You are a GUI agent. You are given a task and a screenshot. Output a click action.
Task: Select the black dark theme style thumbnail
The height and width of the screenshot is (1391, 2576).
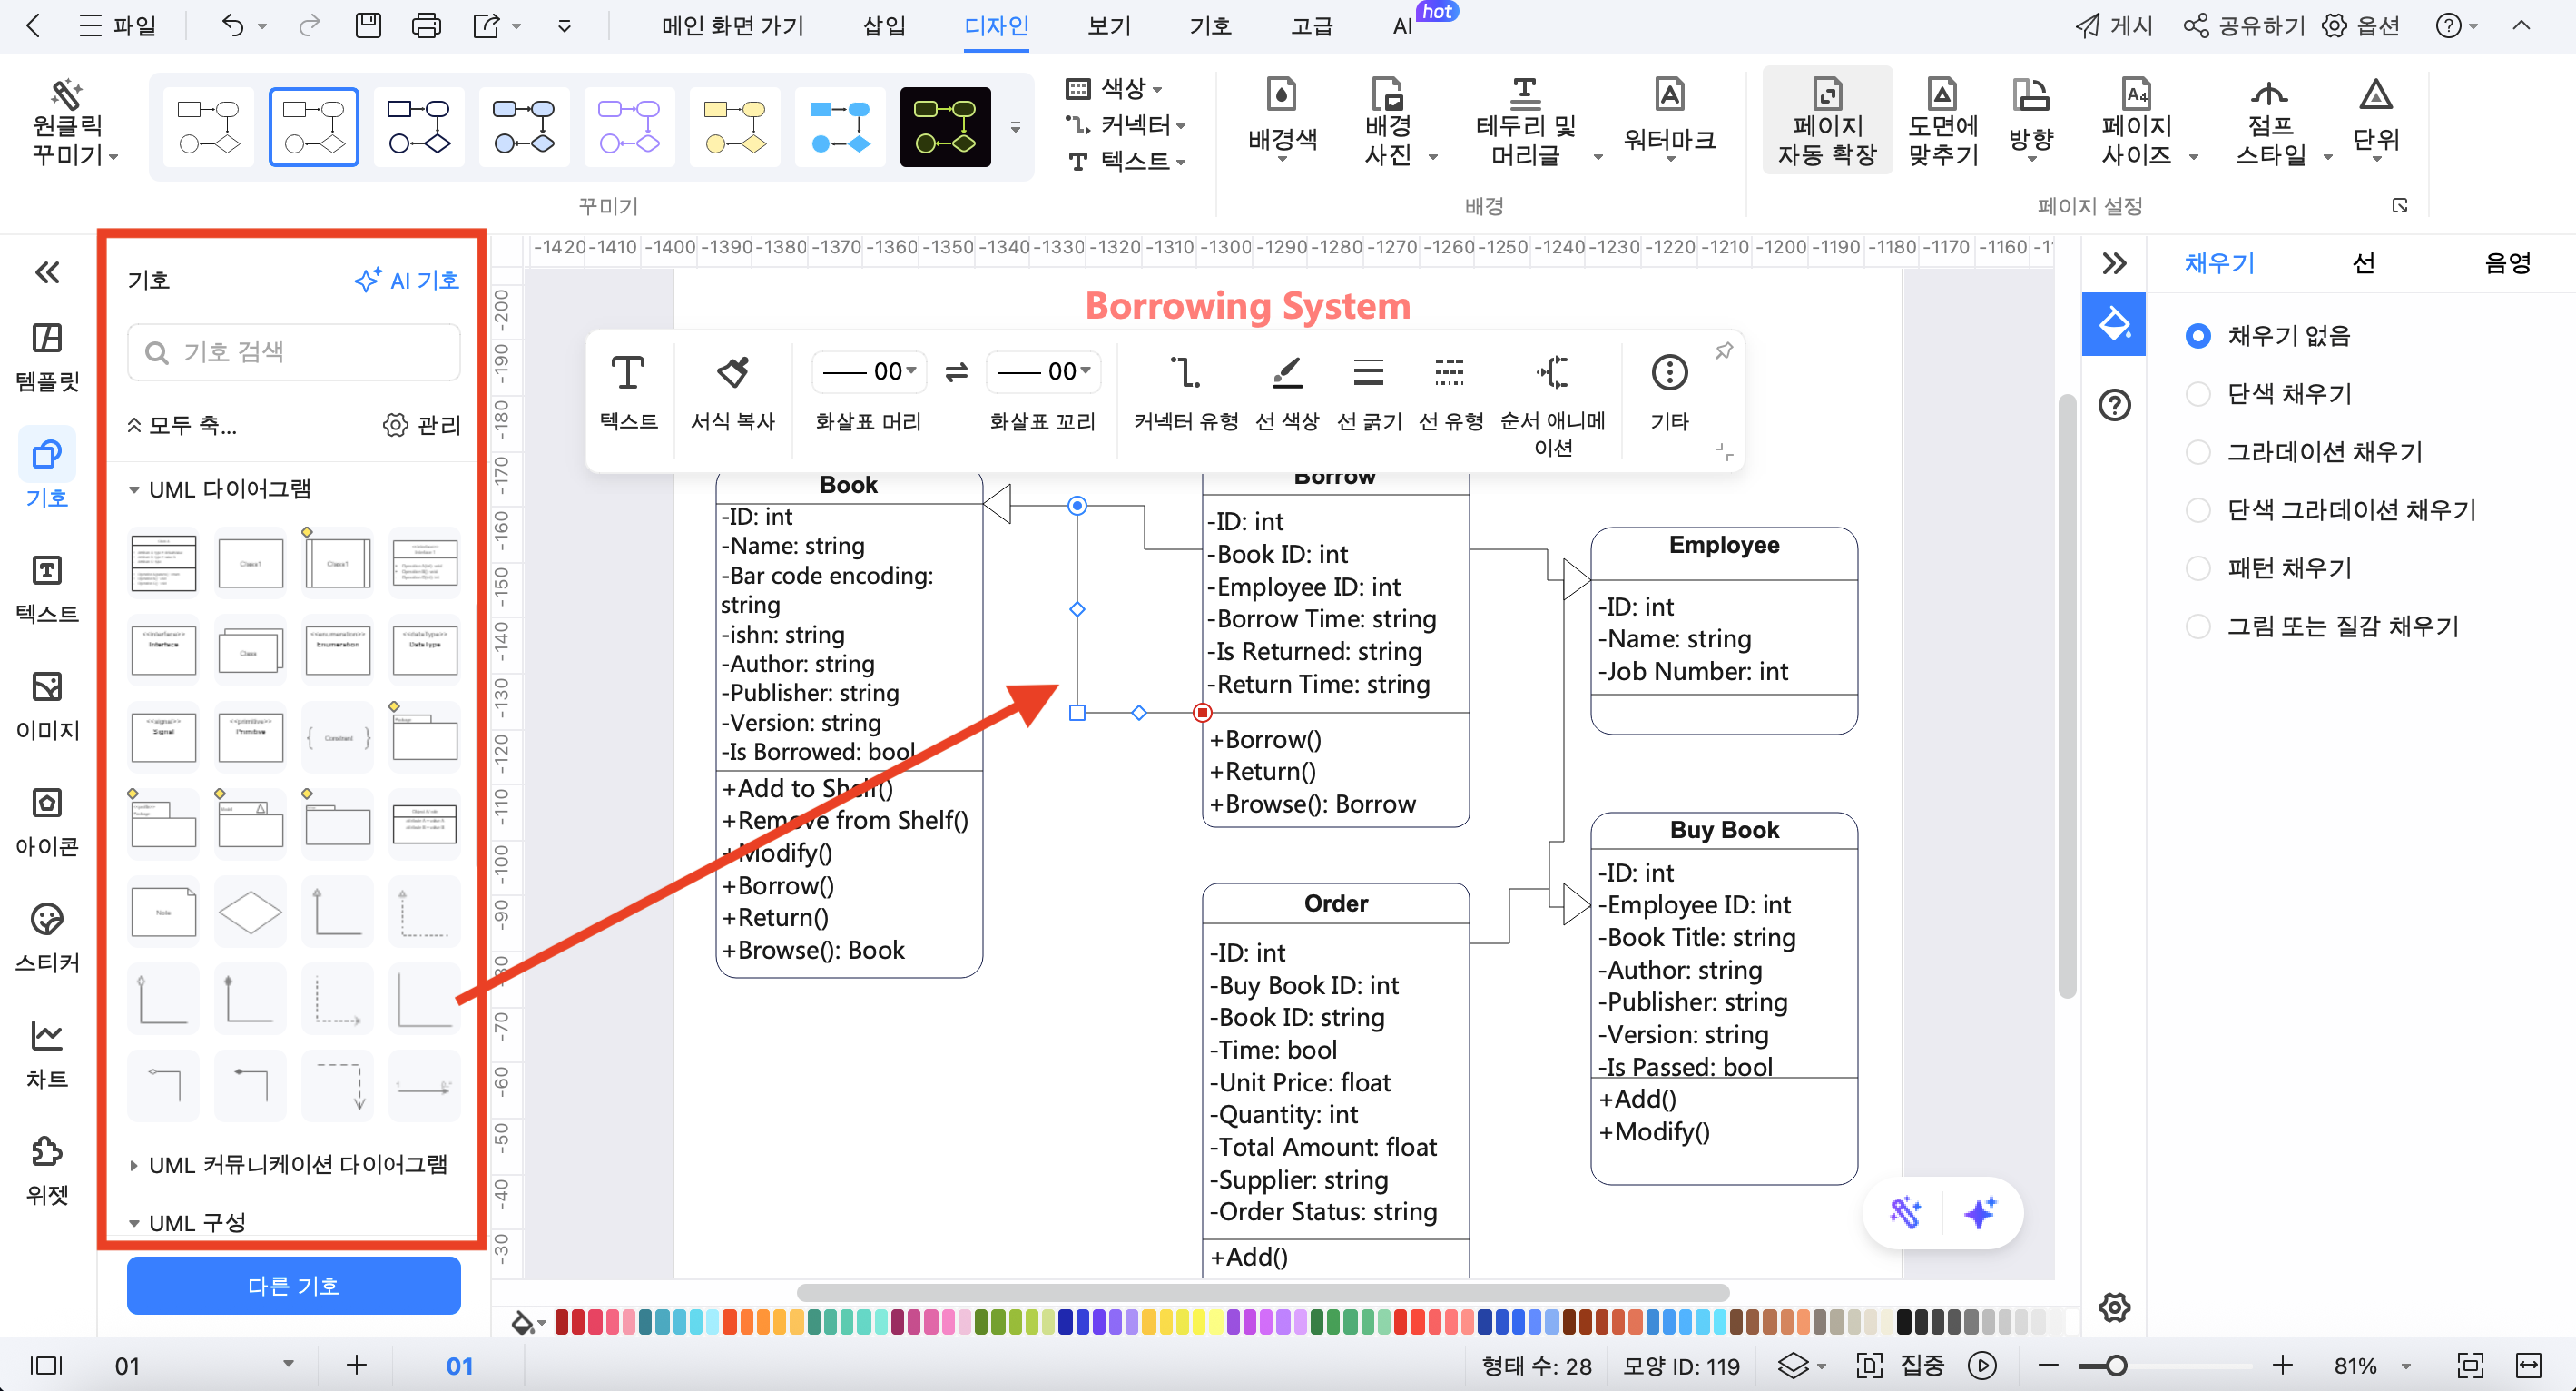(945, 126)
